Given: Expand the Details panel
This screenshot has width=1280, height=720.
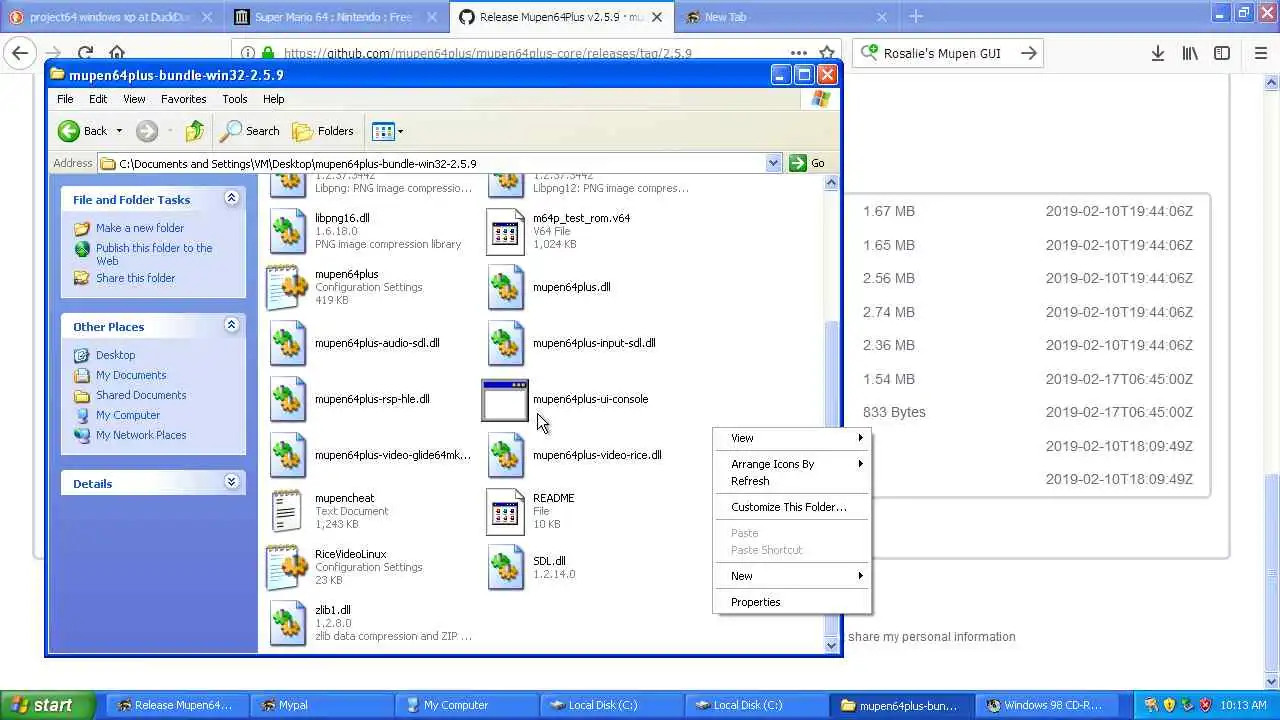Looking at the screenshot, I should point(231,483).
